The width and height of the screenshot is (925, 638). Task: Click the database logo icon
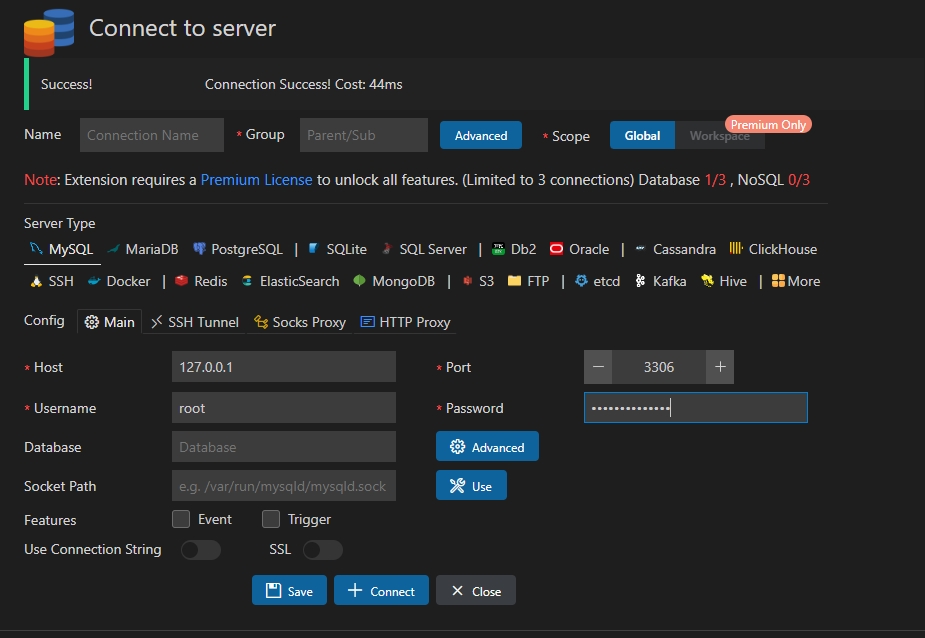click(49, 32)
